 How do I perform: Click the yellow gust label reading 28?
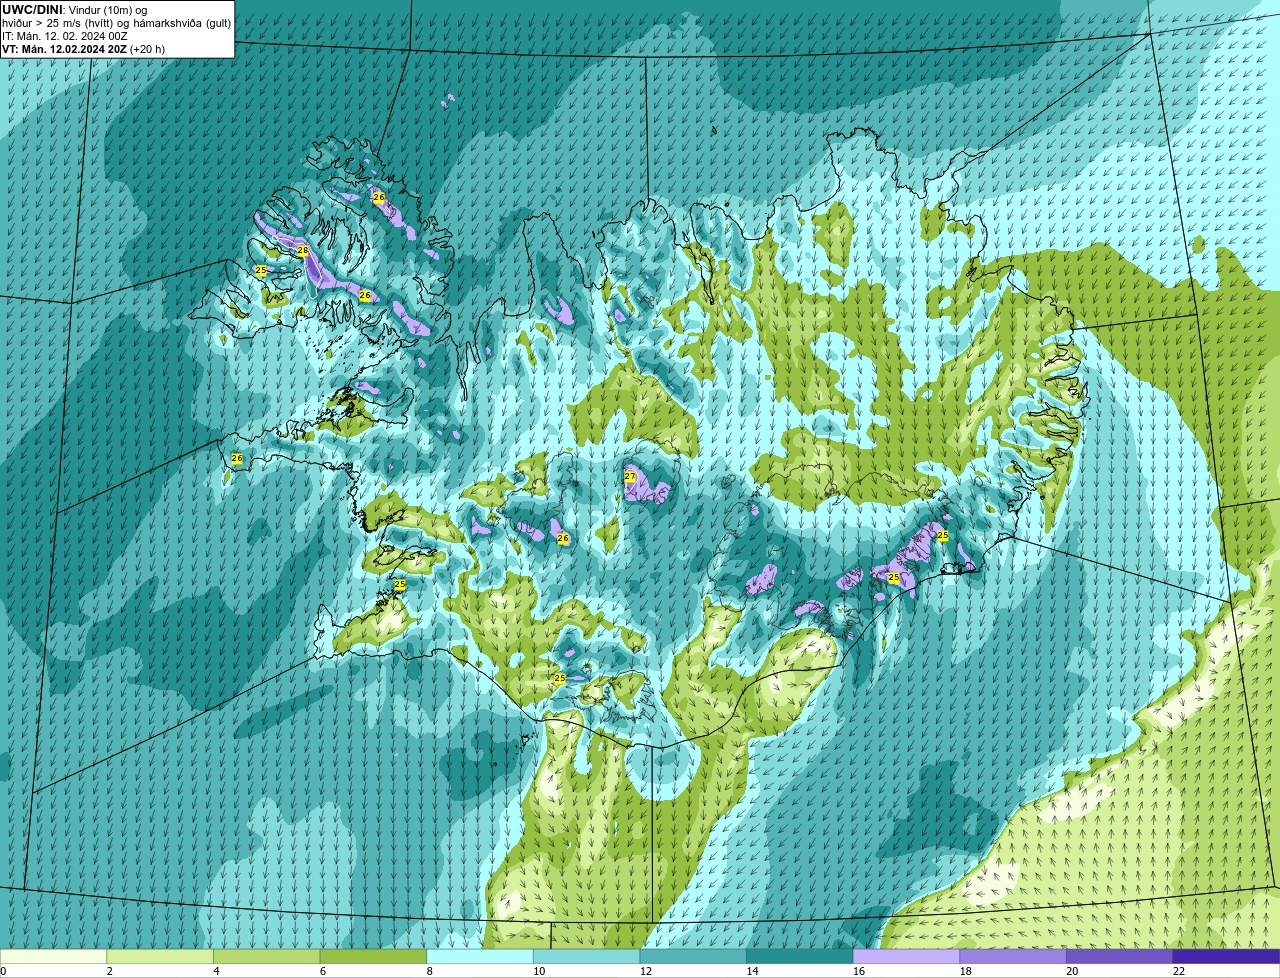click(x=303, y=251)
